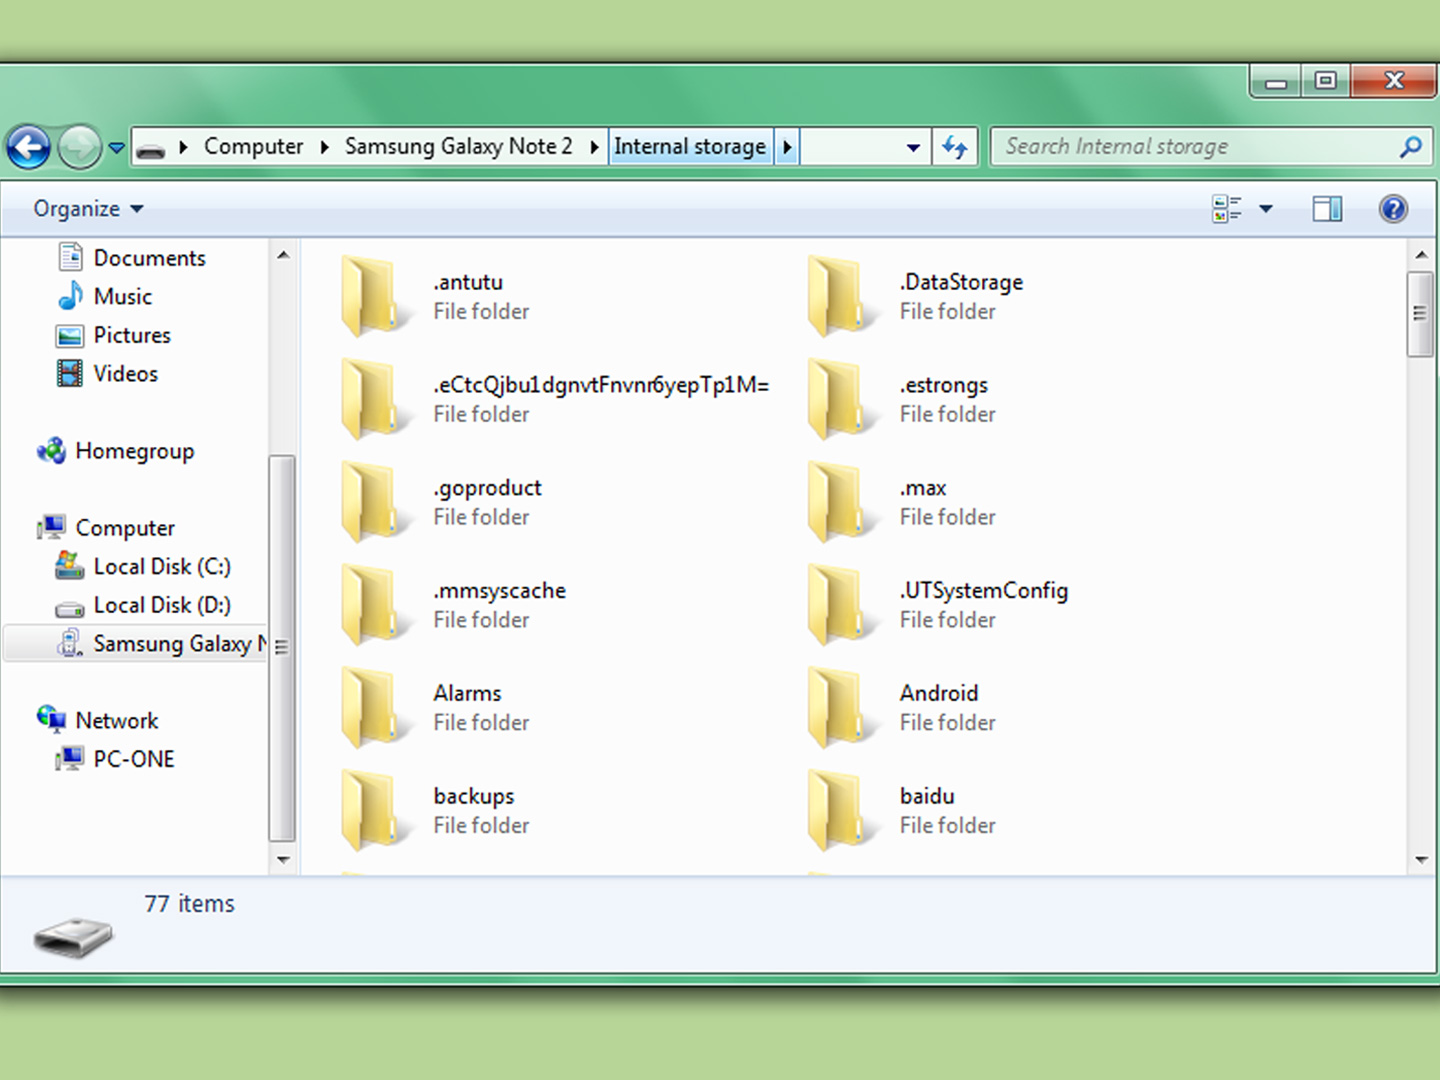Toggle the preview pane

click(x=1327, y=209)
